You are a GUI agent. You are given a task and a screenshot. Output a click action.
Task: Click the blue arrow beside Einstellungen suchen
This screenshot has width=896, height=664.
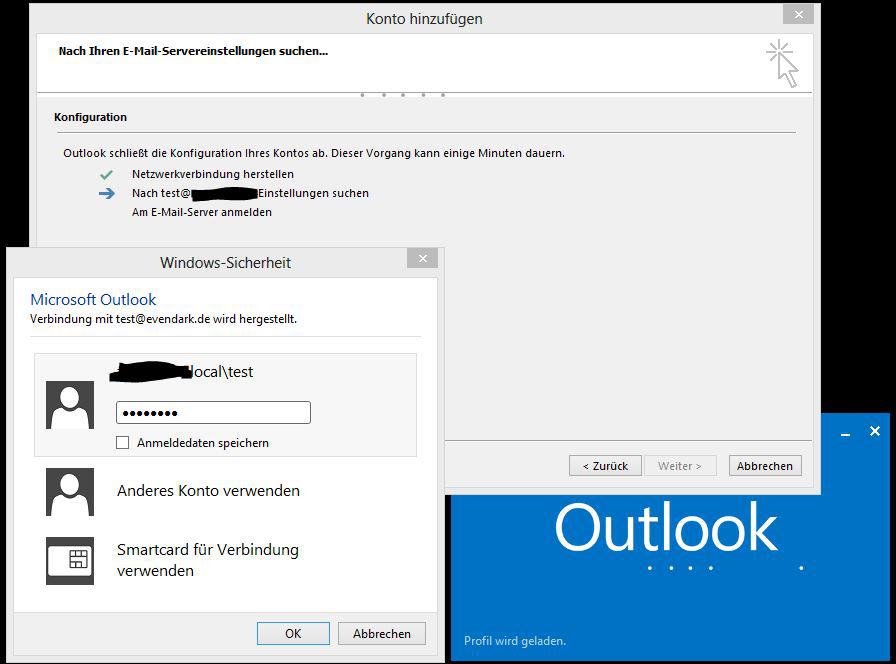click(x=107, y=194)
